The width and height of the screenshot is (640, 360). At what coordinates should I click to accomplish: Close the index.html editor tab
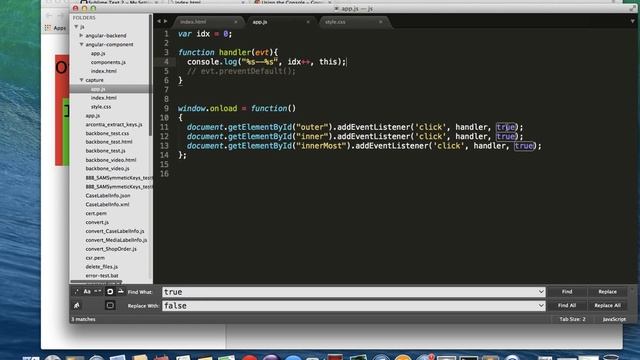pyautogui.click(x=236, y=22)
